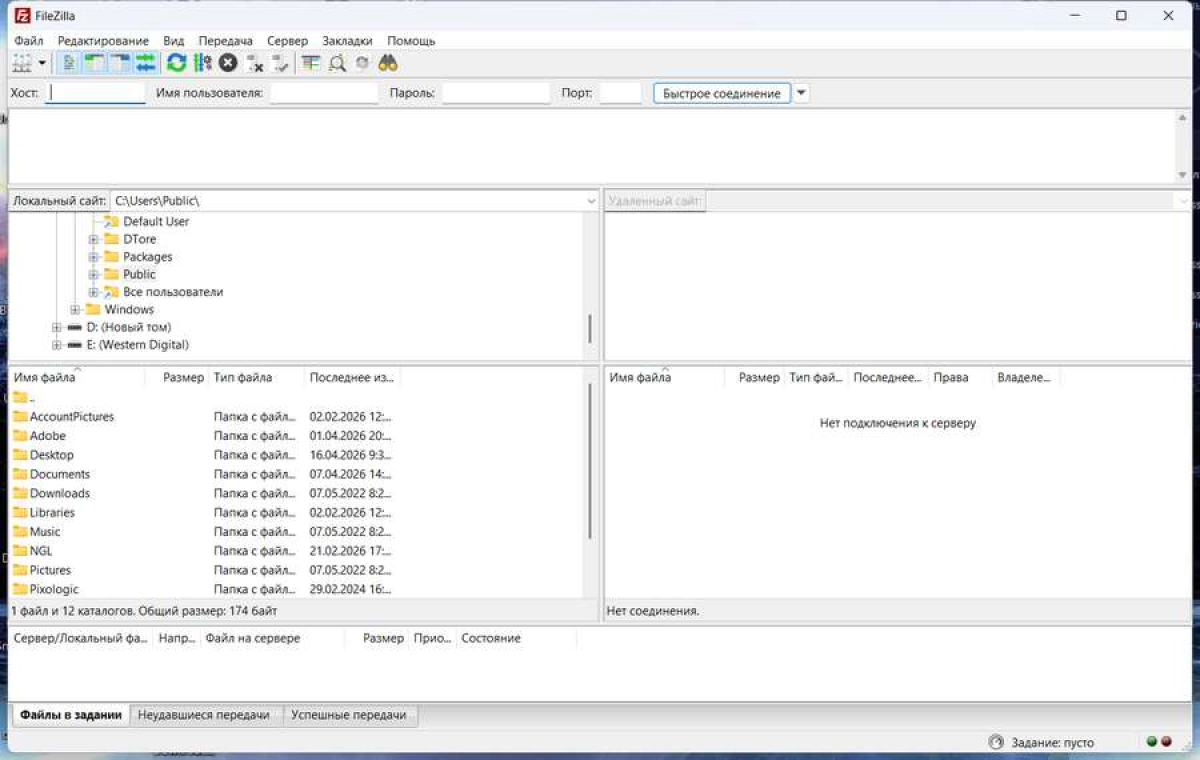Toggle the transfer queue display
This screenshot has height=760, width=1200.
coord(146,63)
